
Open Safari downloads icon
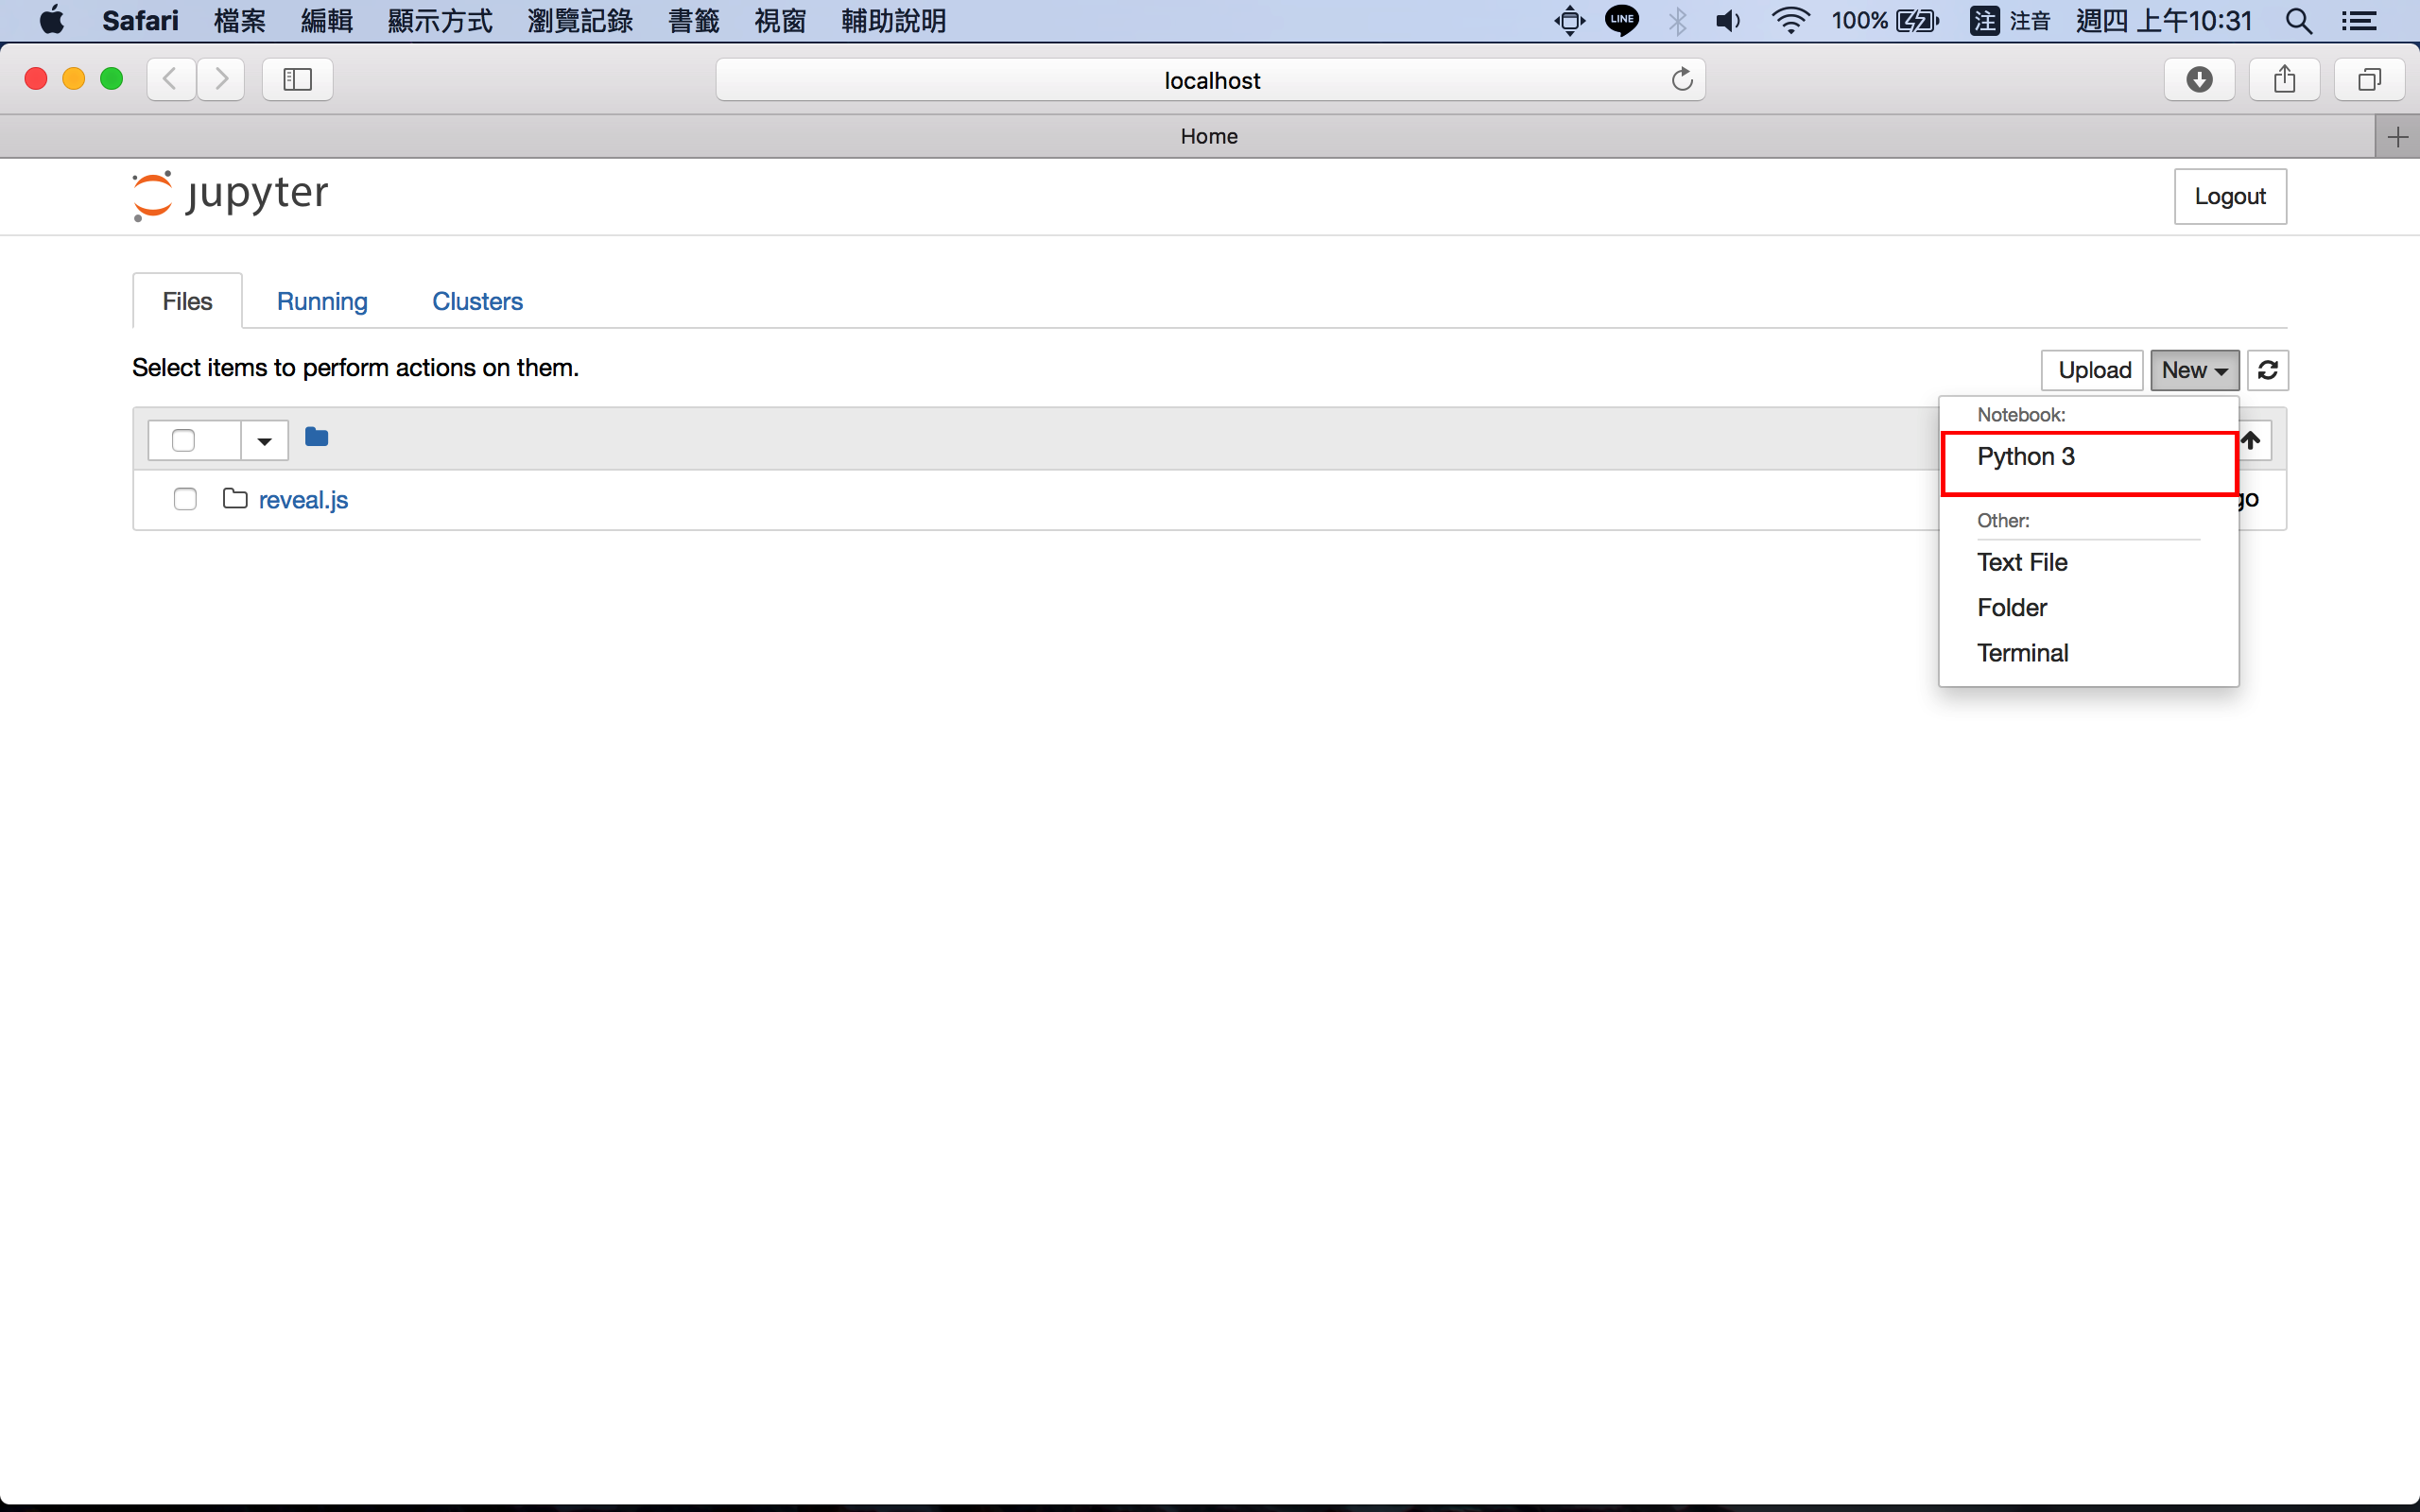tap(2199, 80)
